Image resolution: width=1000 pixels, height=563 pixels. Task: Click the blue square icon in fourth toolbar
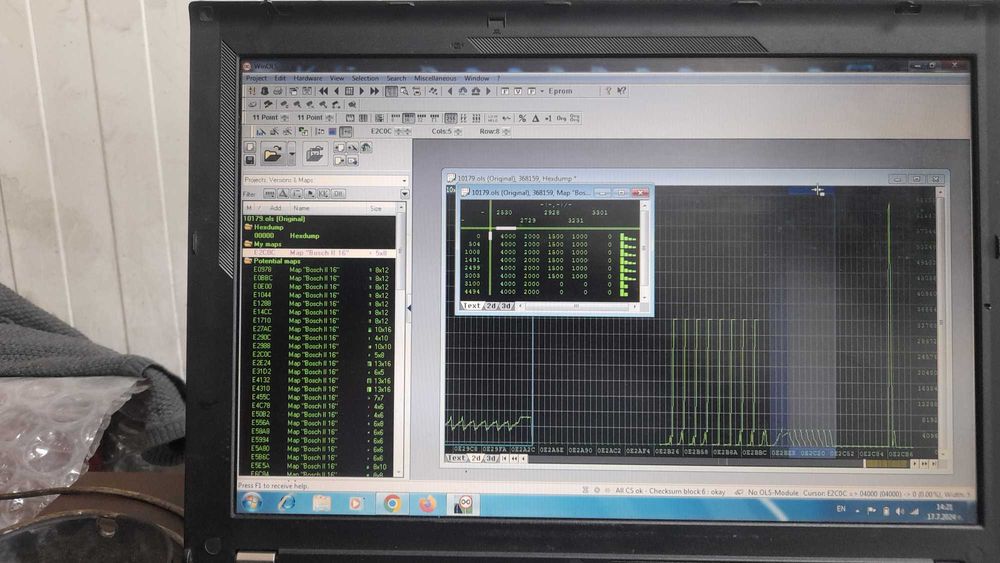(x=333, y=131)
